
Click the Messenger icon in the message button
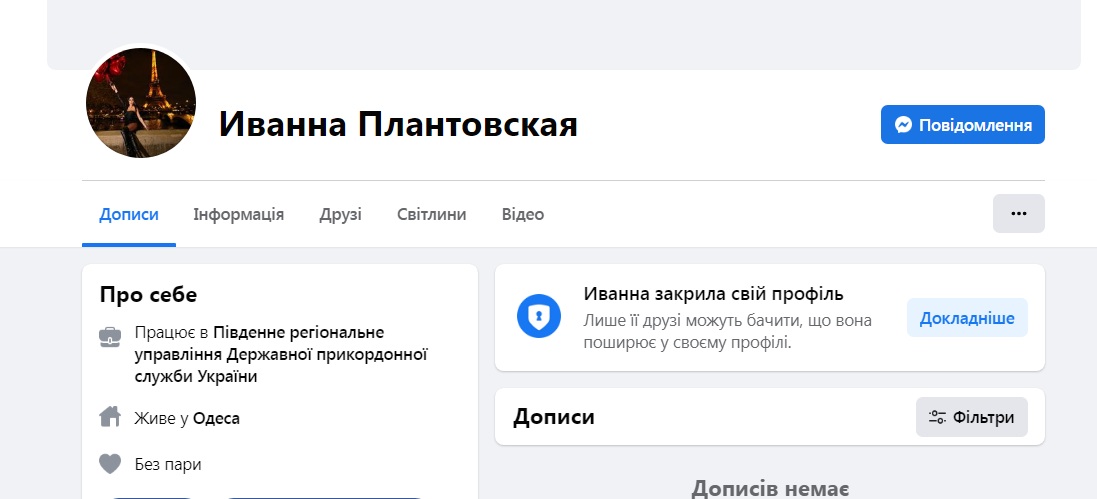(x=903, y=125)
